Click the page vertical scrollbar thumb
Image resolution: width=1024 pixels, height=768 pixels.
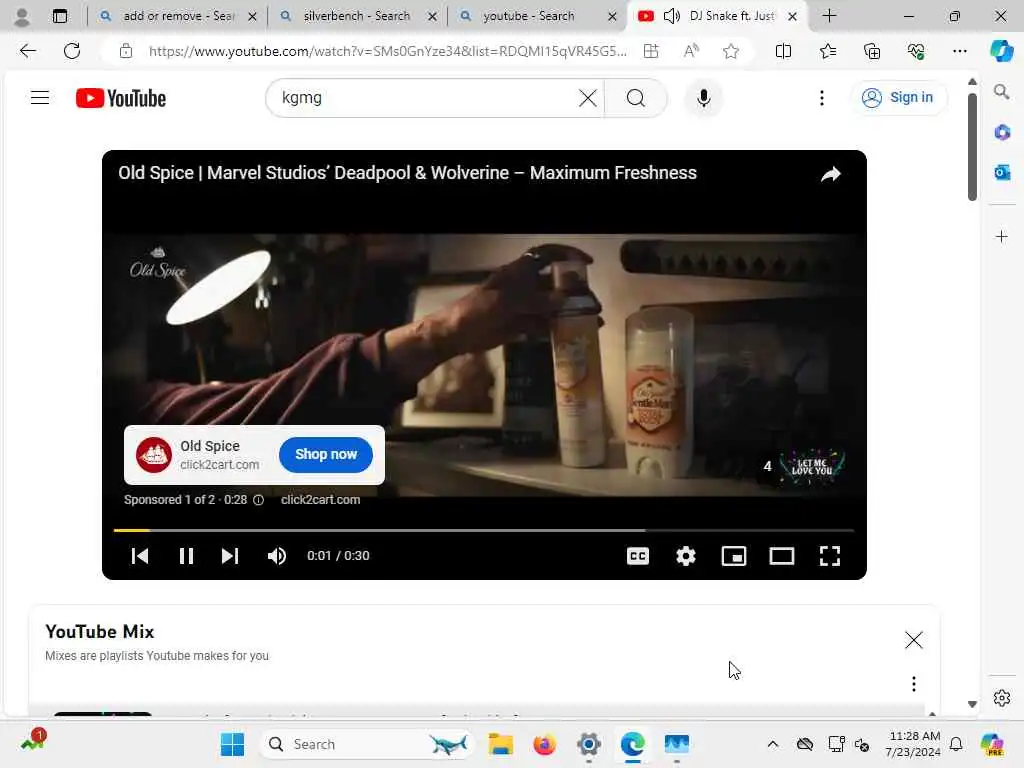tap(972, 147)
